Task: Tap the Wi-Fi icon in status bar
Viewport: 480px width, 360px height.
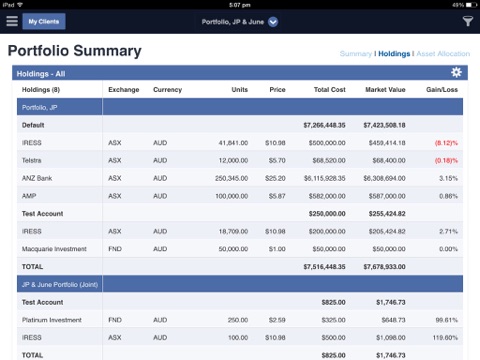Action: click(x=20, y=5)
